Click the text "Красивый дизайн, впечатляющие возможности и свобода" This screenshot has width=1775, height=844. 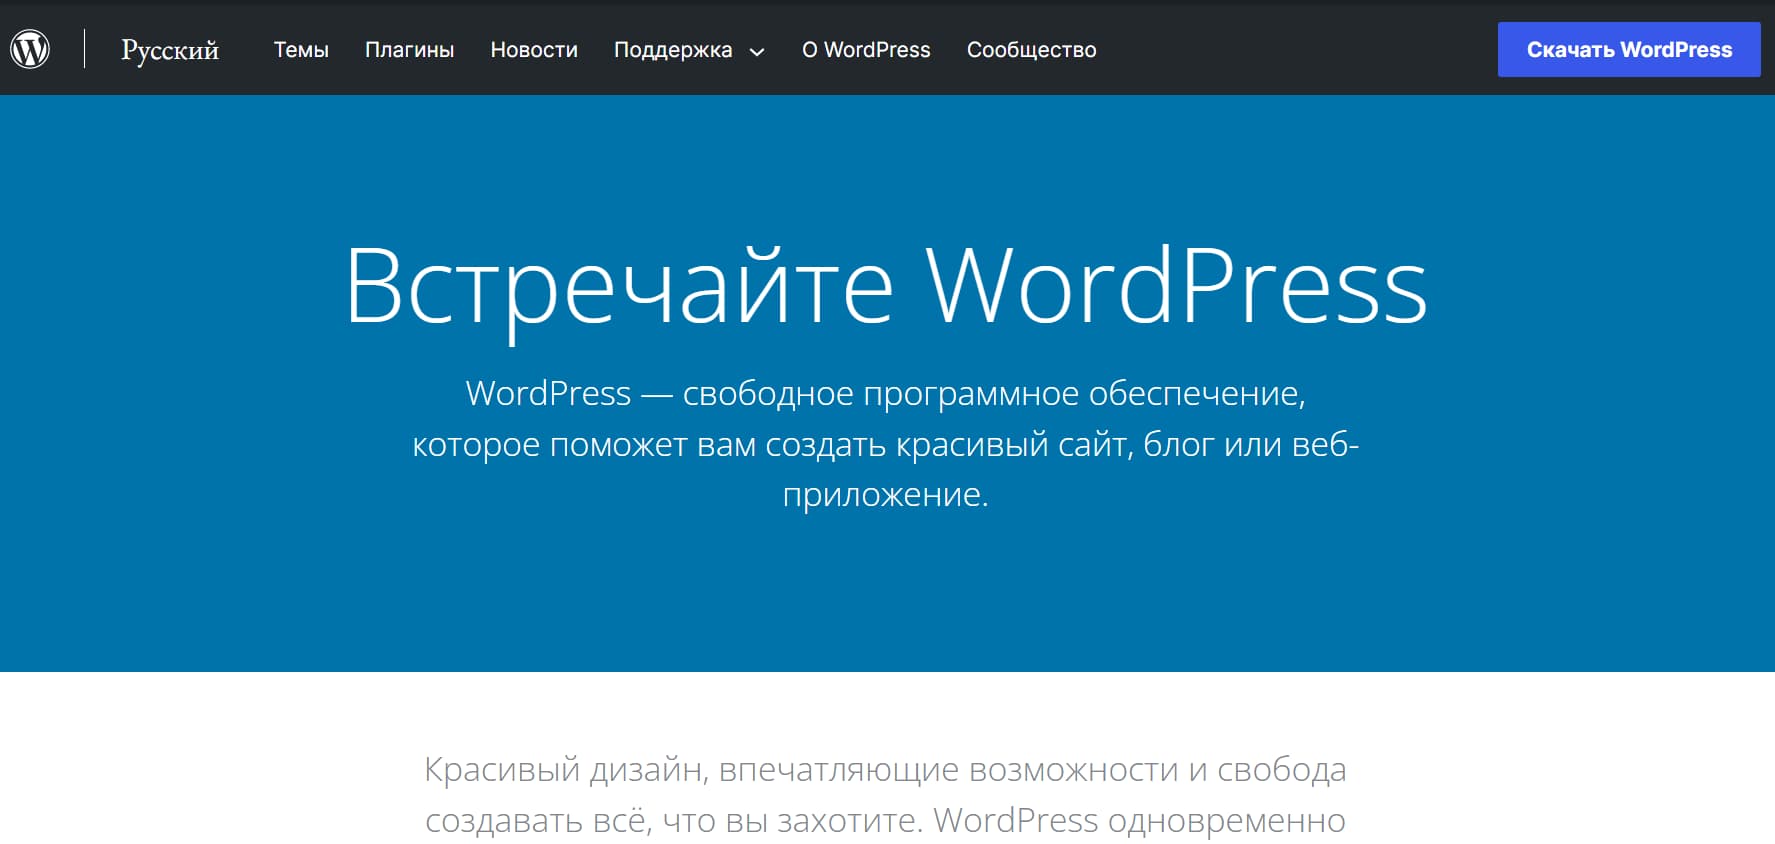(885, 770)
